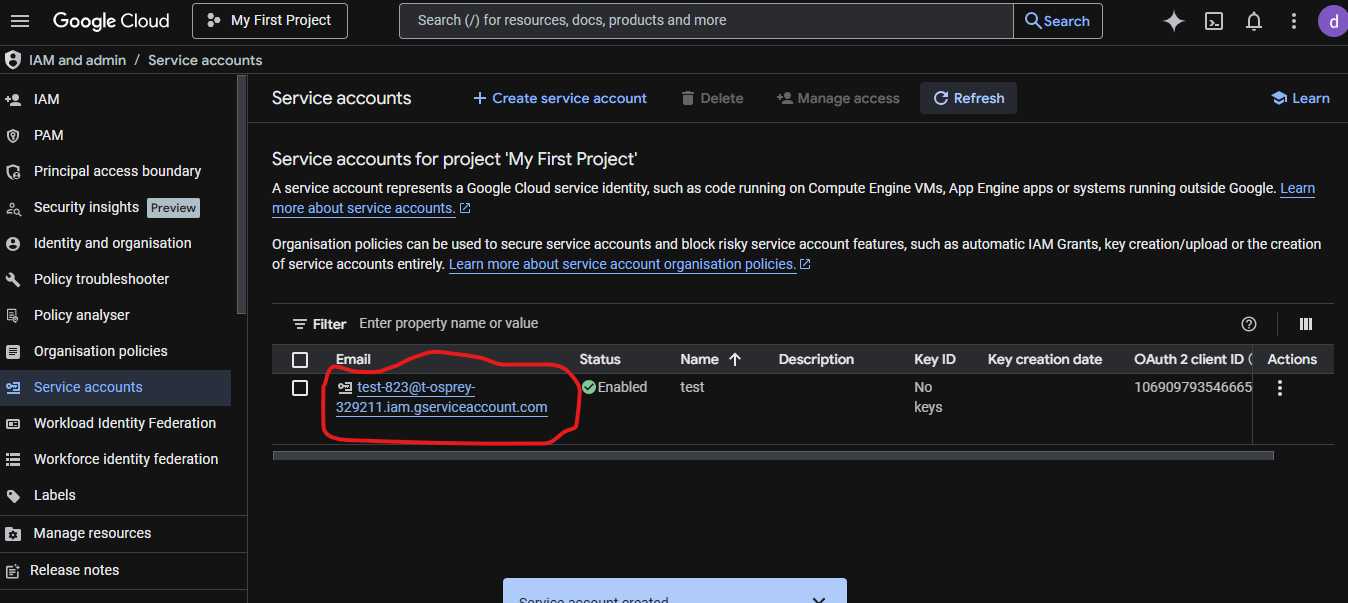1348x603 pixels.
Task: Open Workload Identity Federation page
Action: point(124,422)
